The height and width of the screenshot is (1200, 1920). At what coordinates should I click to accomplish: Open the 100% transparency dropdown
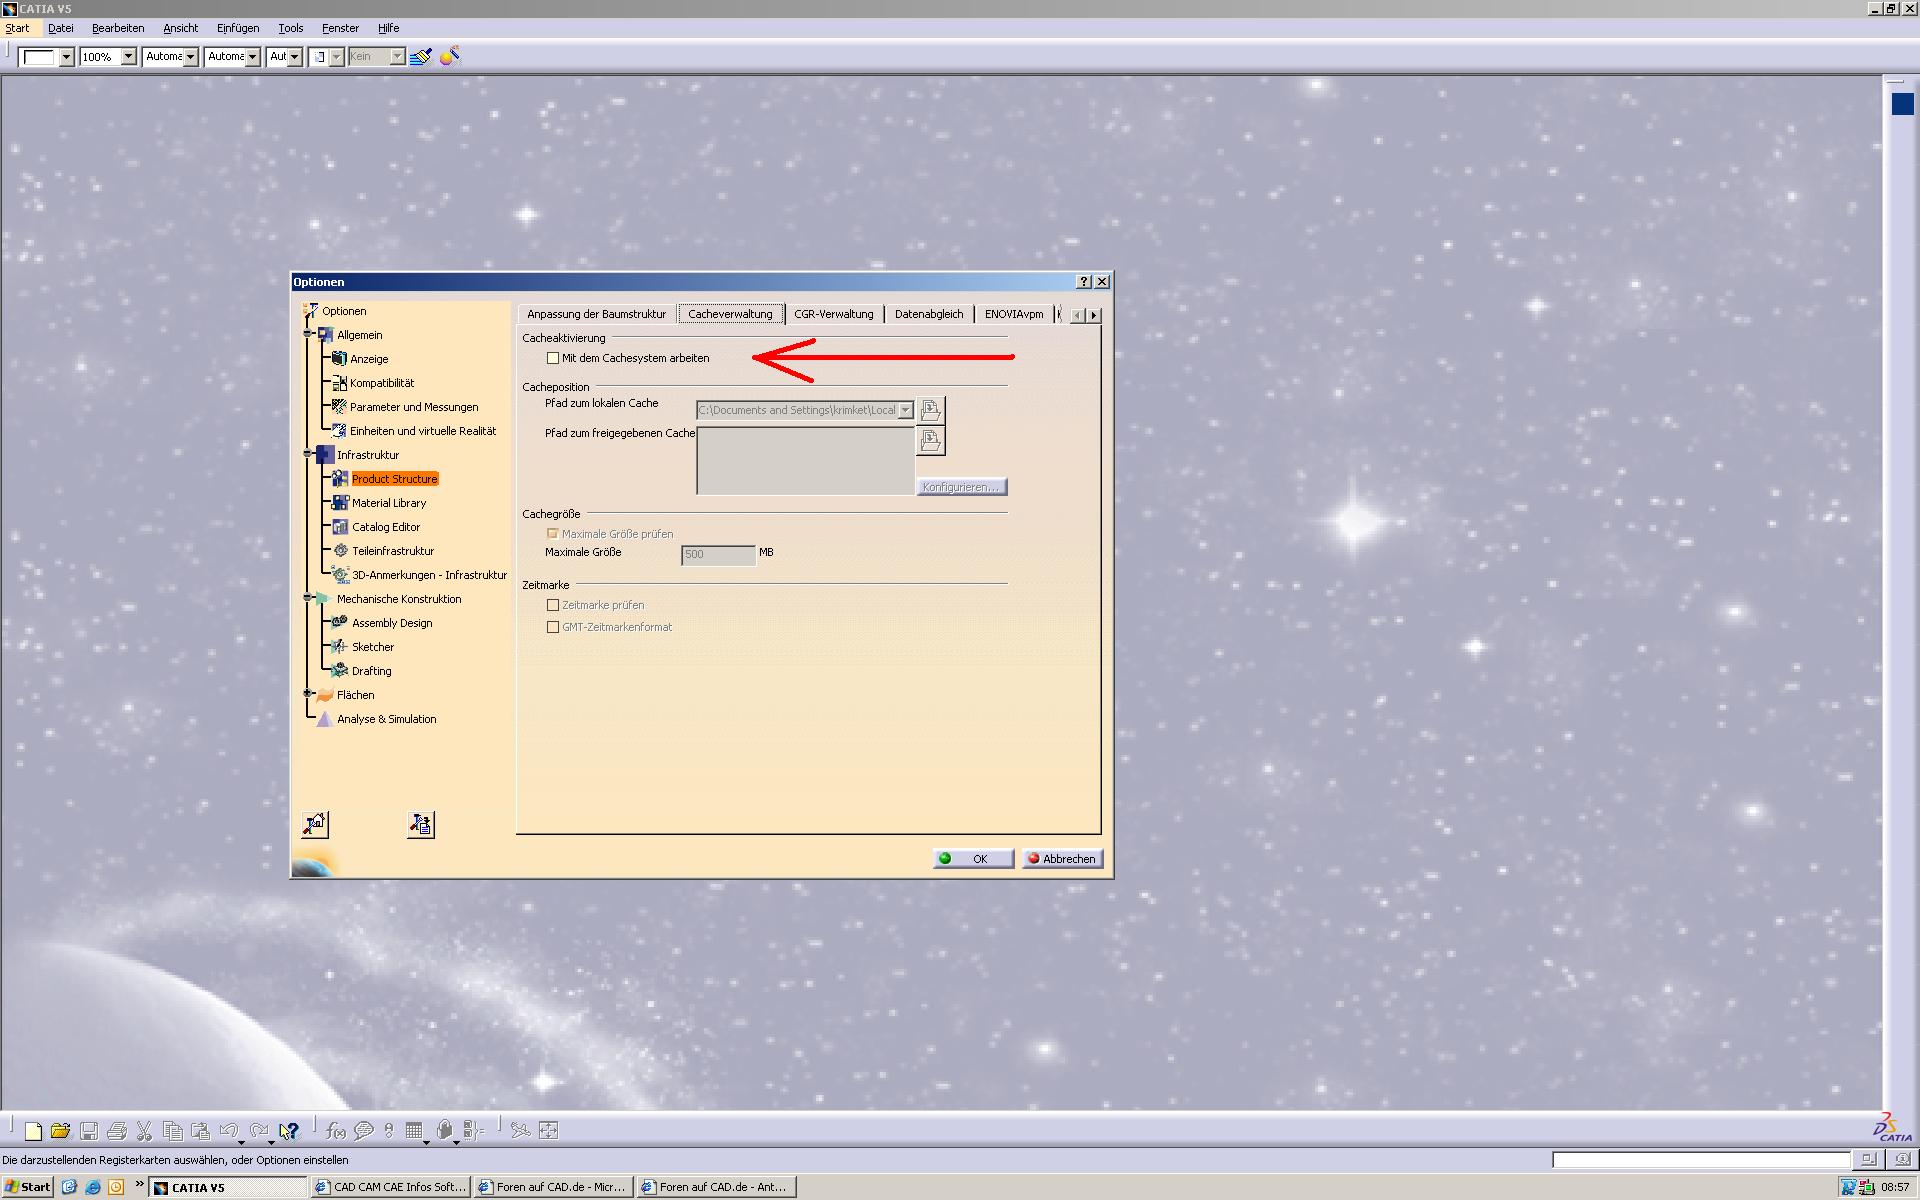128,57
